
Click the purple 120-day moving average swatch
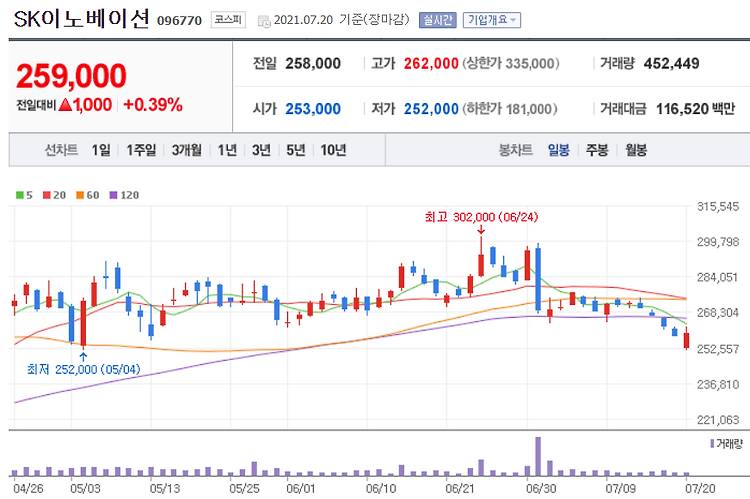pos(113,195)
